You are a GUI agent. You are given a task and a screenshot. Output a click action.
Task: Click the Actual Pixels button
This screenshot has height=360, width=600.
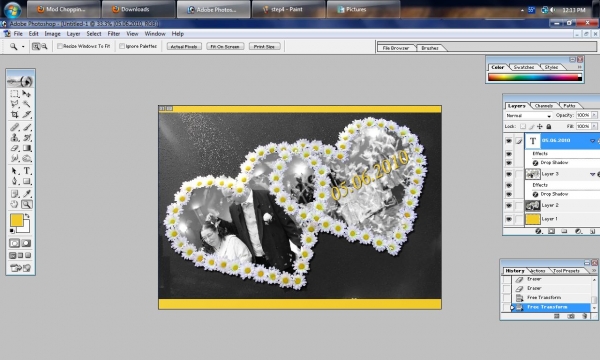[x=184, y=46]
